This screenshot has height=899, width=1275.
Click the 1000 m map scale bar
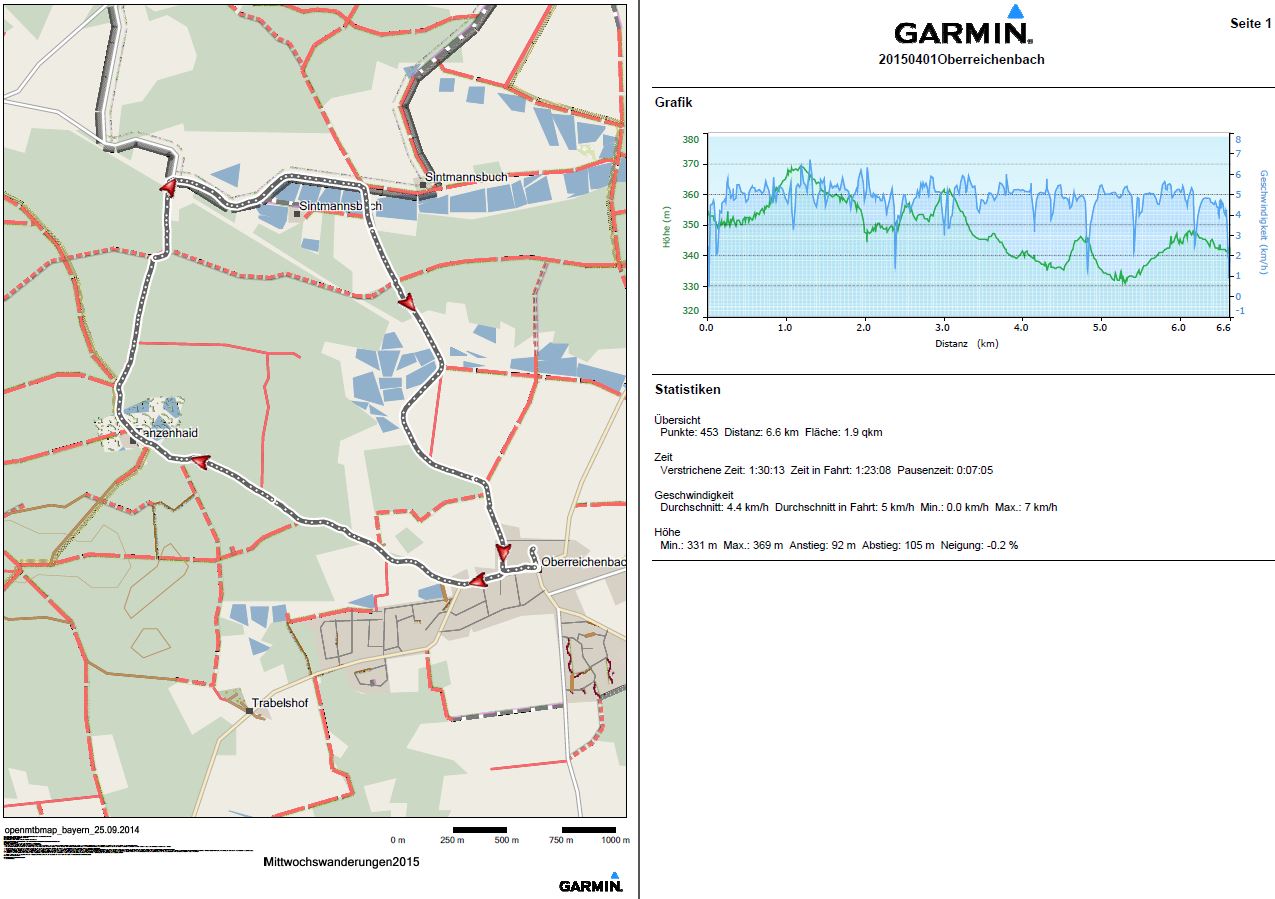[589, 830]
